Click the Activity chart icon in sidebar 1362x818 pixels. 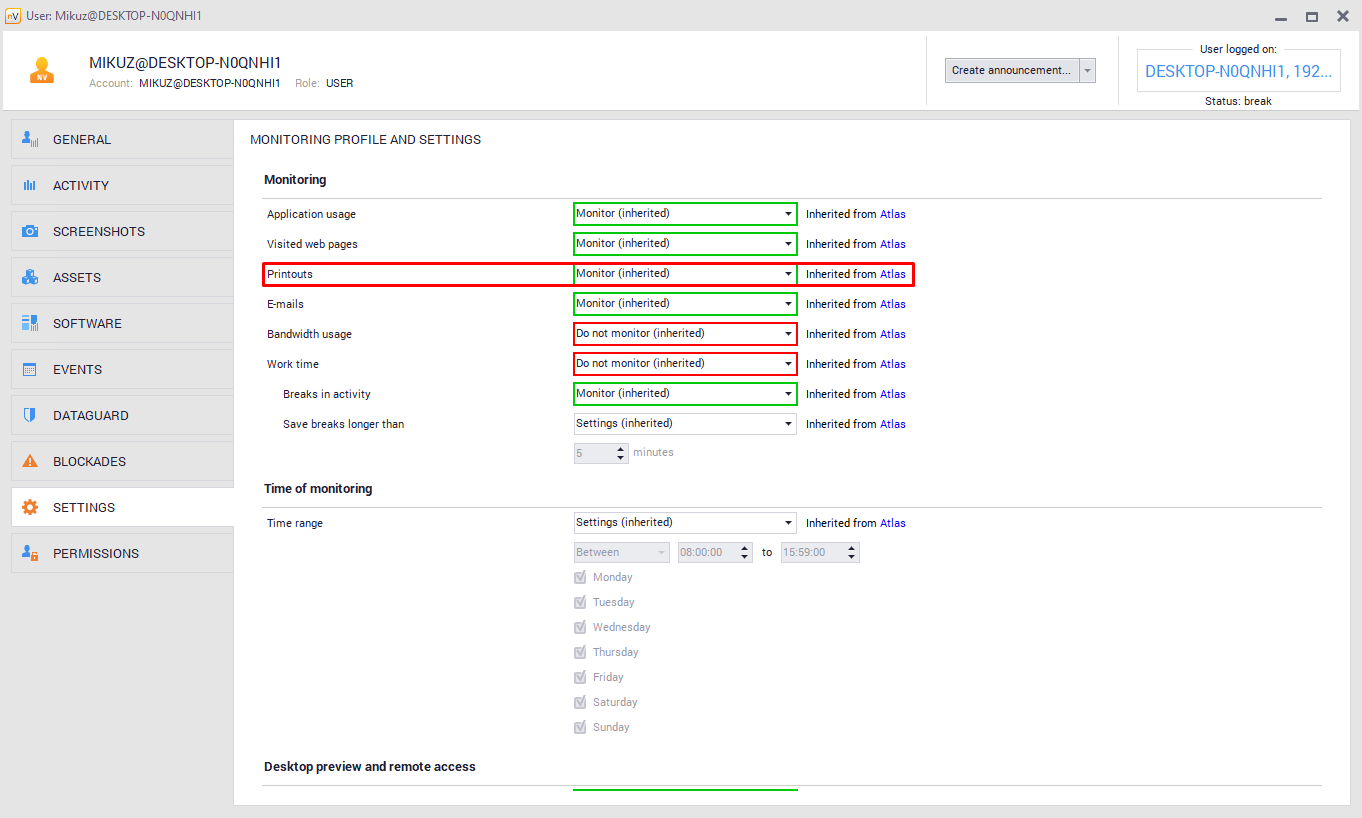point(30,186)
